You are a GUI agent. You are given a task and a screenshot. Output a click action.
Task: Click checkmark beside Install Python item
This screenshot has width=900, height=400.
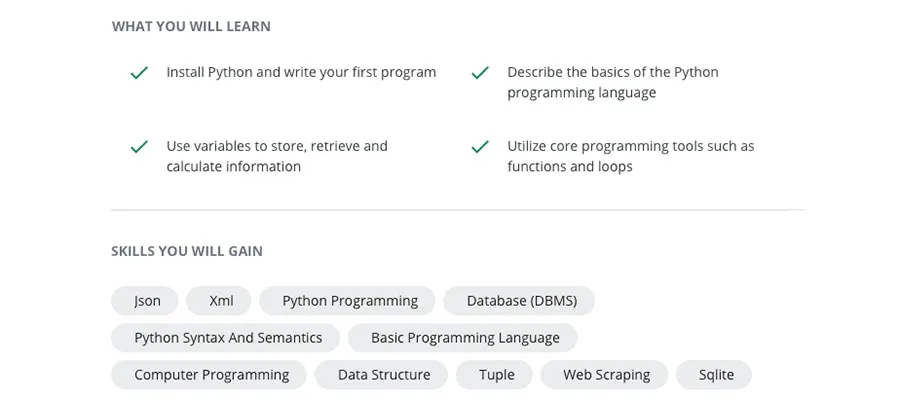tap(139, 73)
